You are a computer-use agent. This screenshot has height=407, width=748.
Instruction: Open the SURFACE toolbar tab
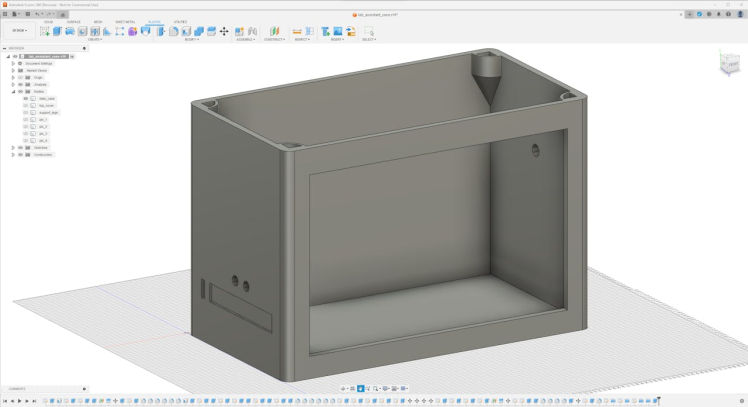[x=73, y=21]
